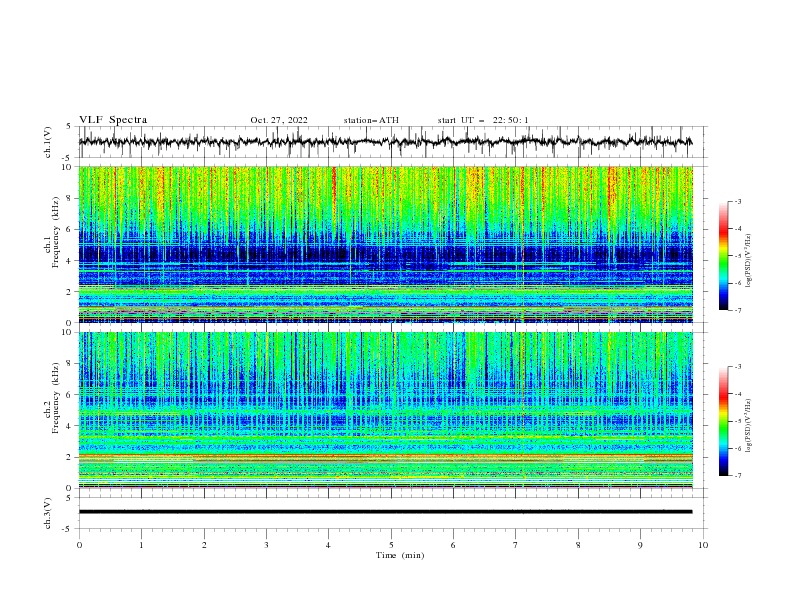Viewport: 792px width, 612px height.
Task: Click time axis tick label "0"
Action: tap(79, 545)
